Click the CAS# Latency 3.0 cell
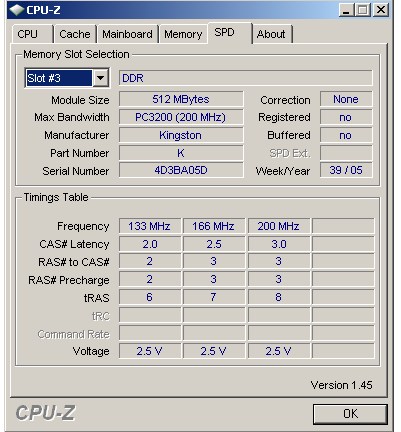401x432 pixels. (x=279, y=244)
